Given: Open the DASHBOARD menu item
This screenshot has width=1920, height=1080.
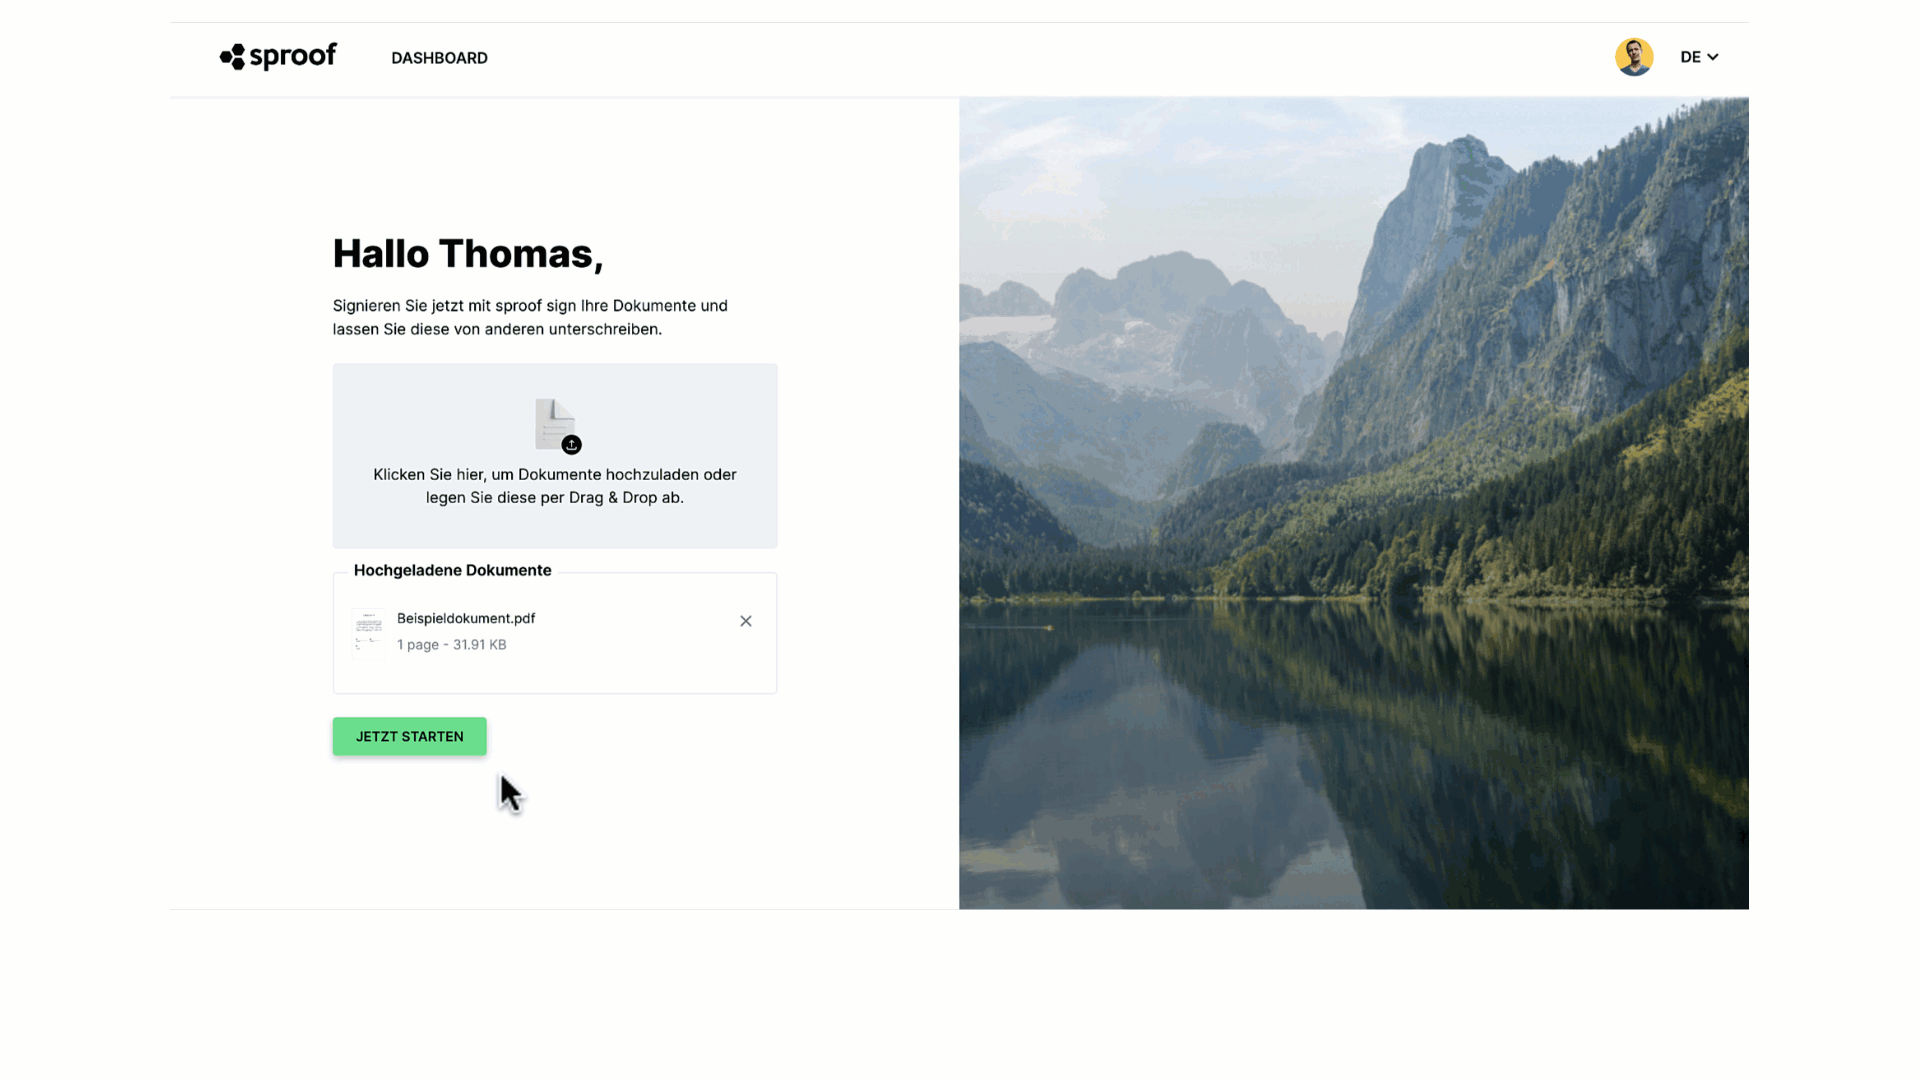Looking at the screenshot, I should pyautogui.click(x=439, y=58).
